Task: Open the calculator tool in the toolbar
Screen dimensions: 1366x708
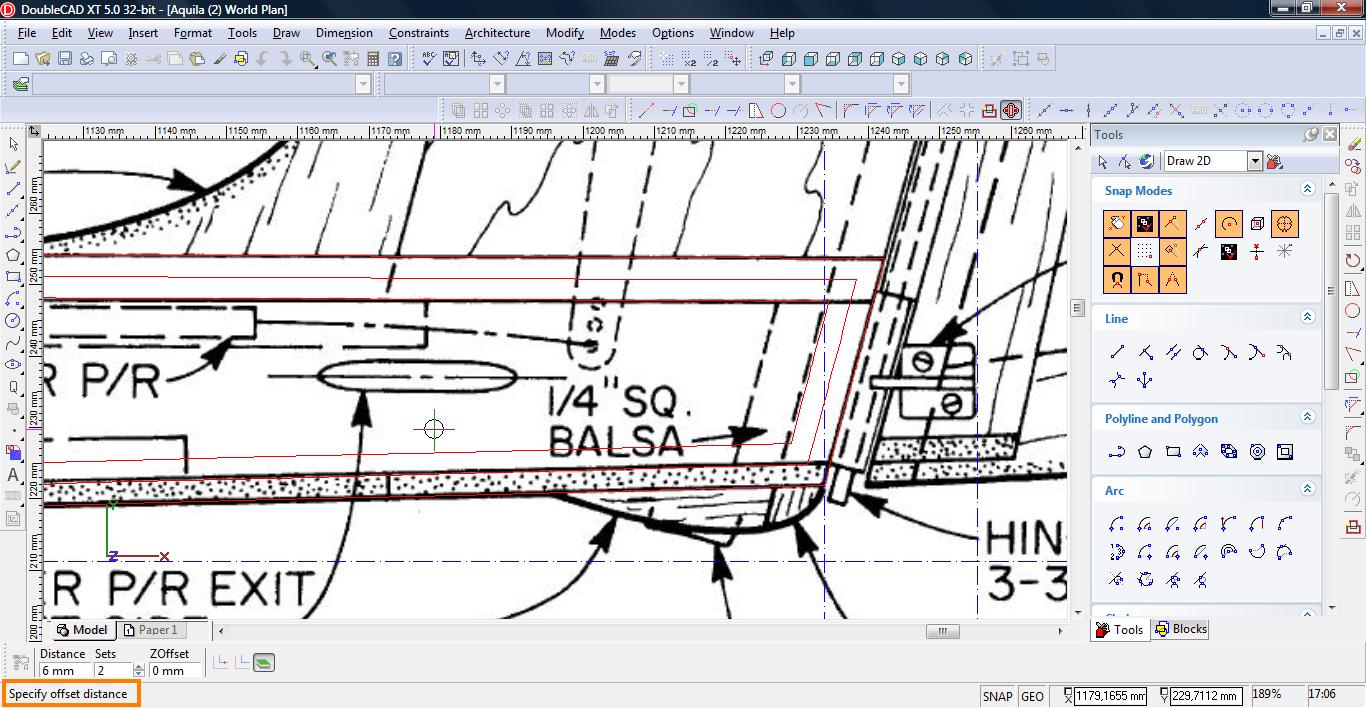Action: [x=373, y=59]
